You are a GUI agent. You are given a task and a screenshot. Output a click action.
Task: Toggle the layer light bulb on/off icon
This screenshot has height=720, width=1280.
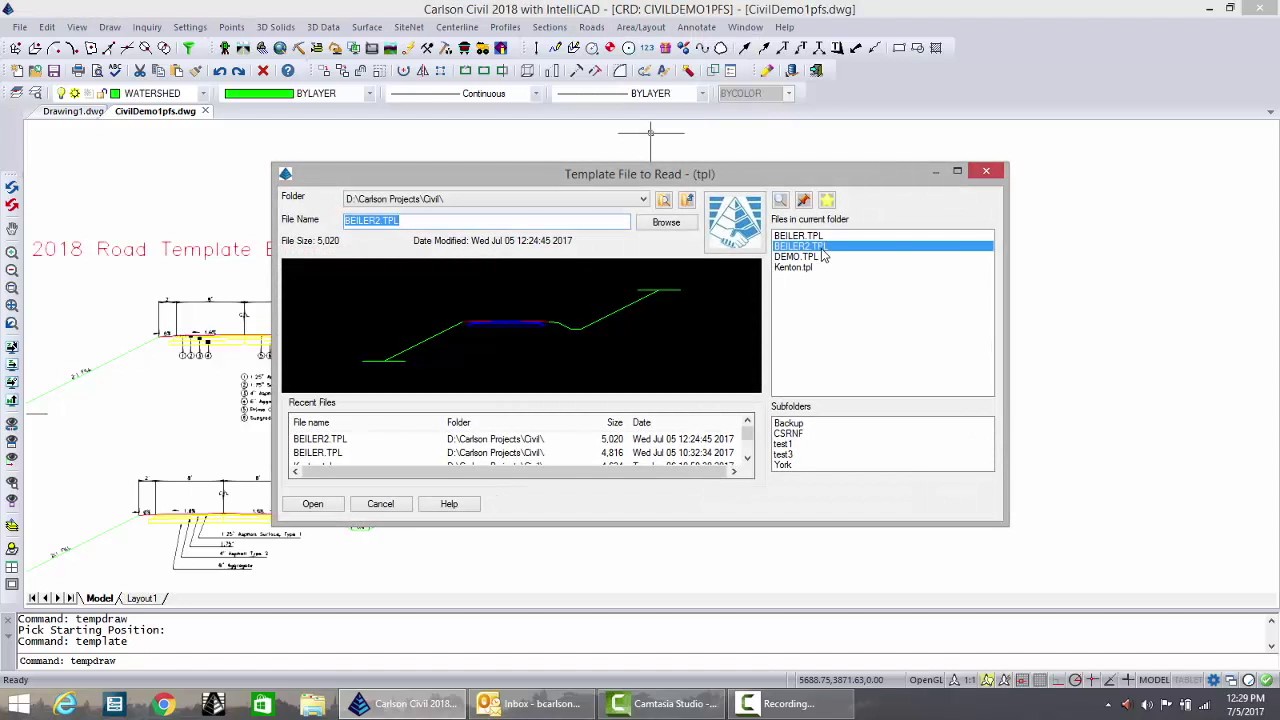pos(61,93)
